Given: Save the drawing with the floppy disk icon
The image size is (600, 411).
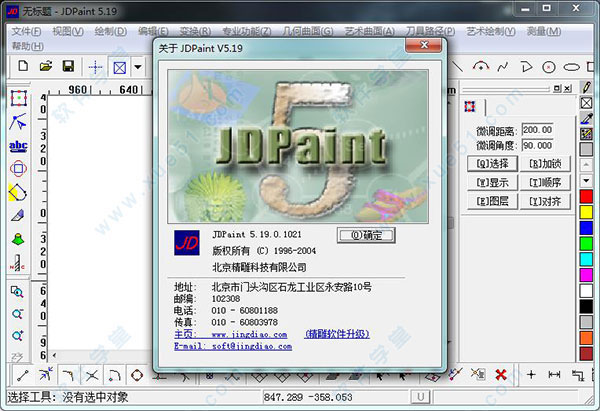Looking at the screenshot, I should pyautogui.click(x=68, y=66).
